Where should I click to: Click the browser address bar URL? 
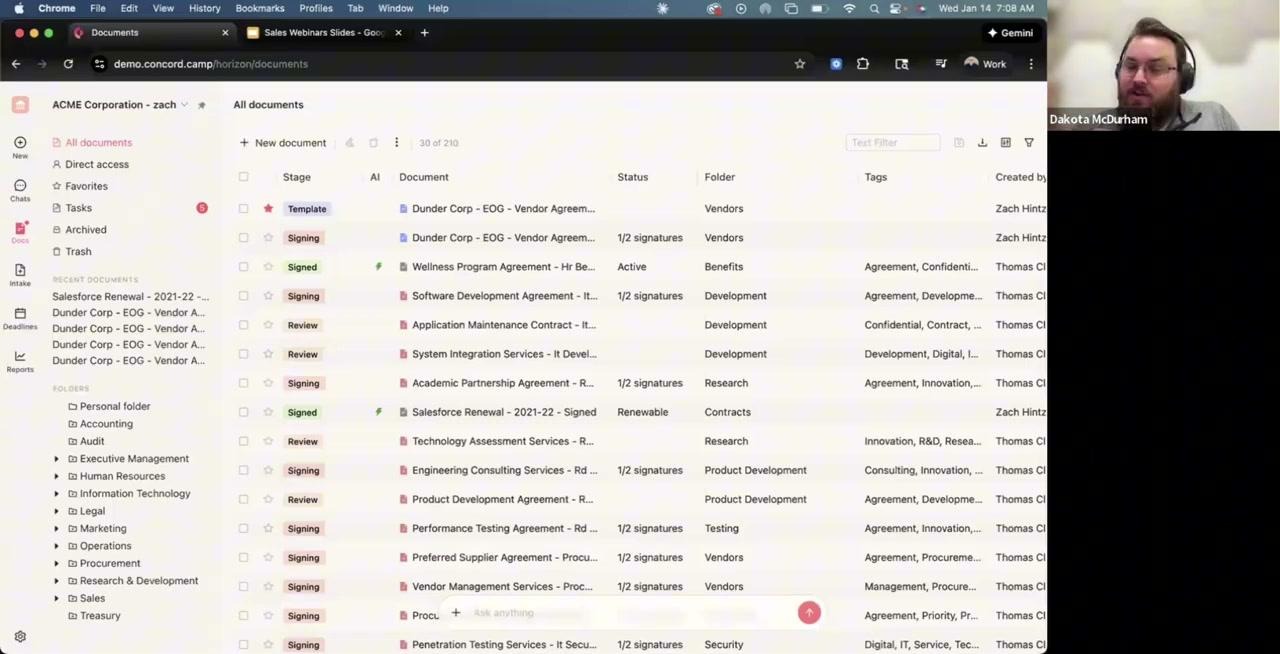[x=211, y=64]
